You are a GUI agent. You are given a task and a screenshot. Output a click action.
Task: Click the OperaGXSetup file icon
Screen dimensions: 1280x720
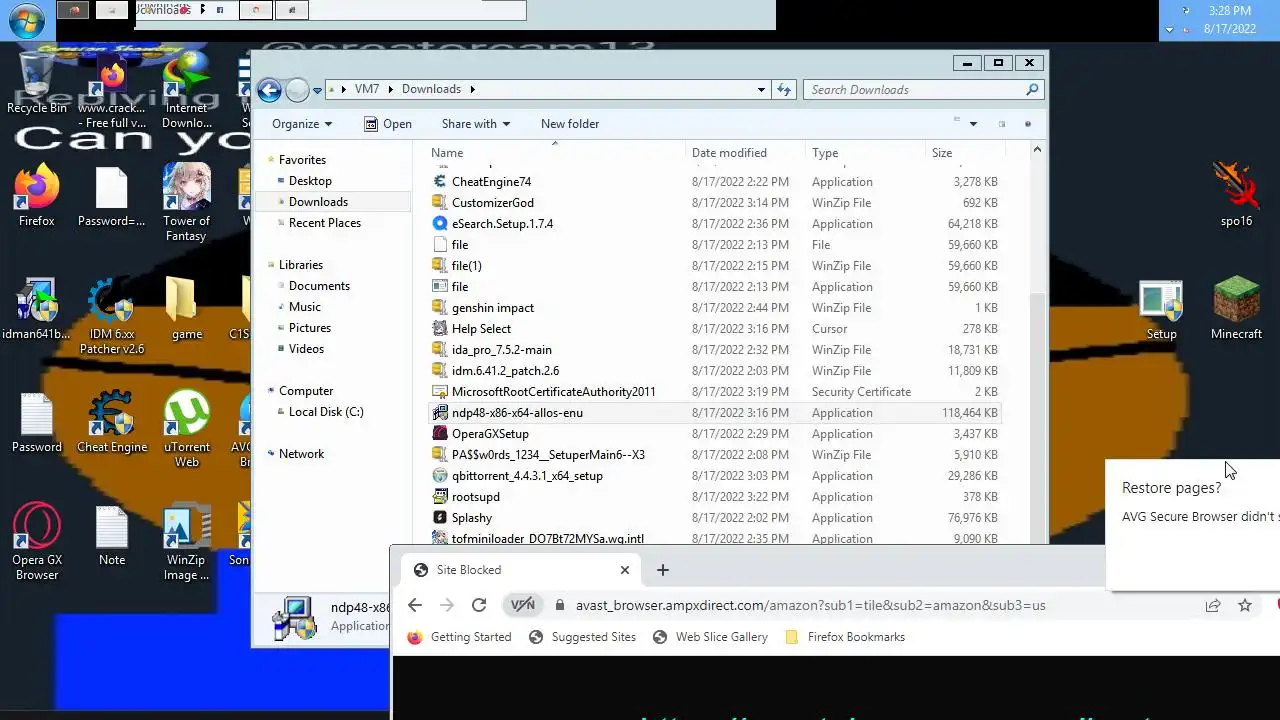tap(440, 434)
